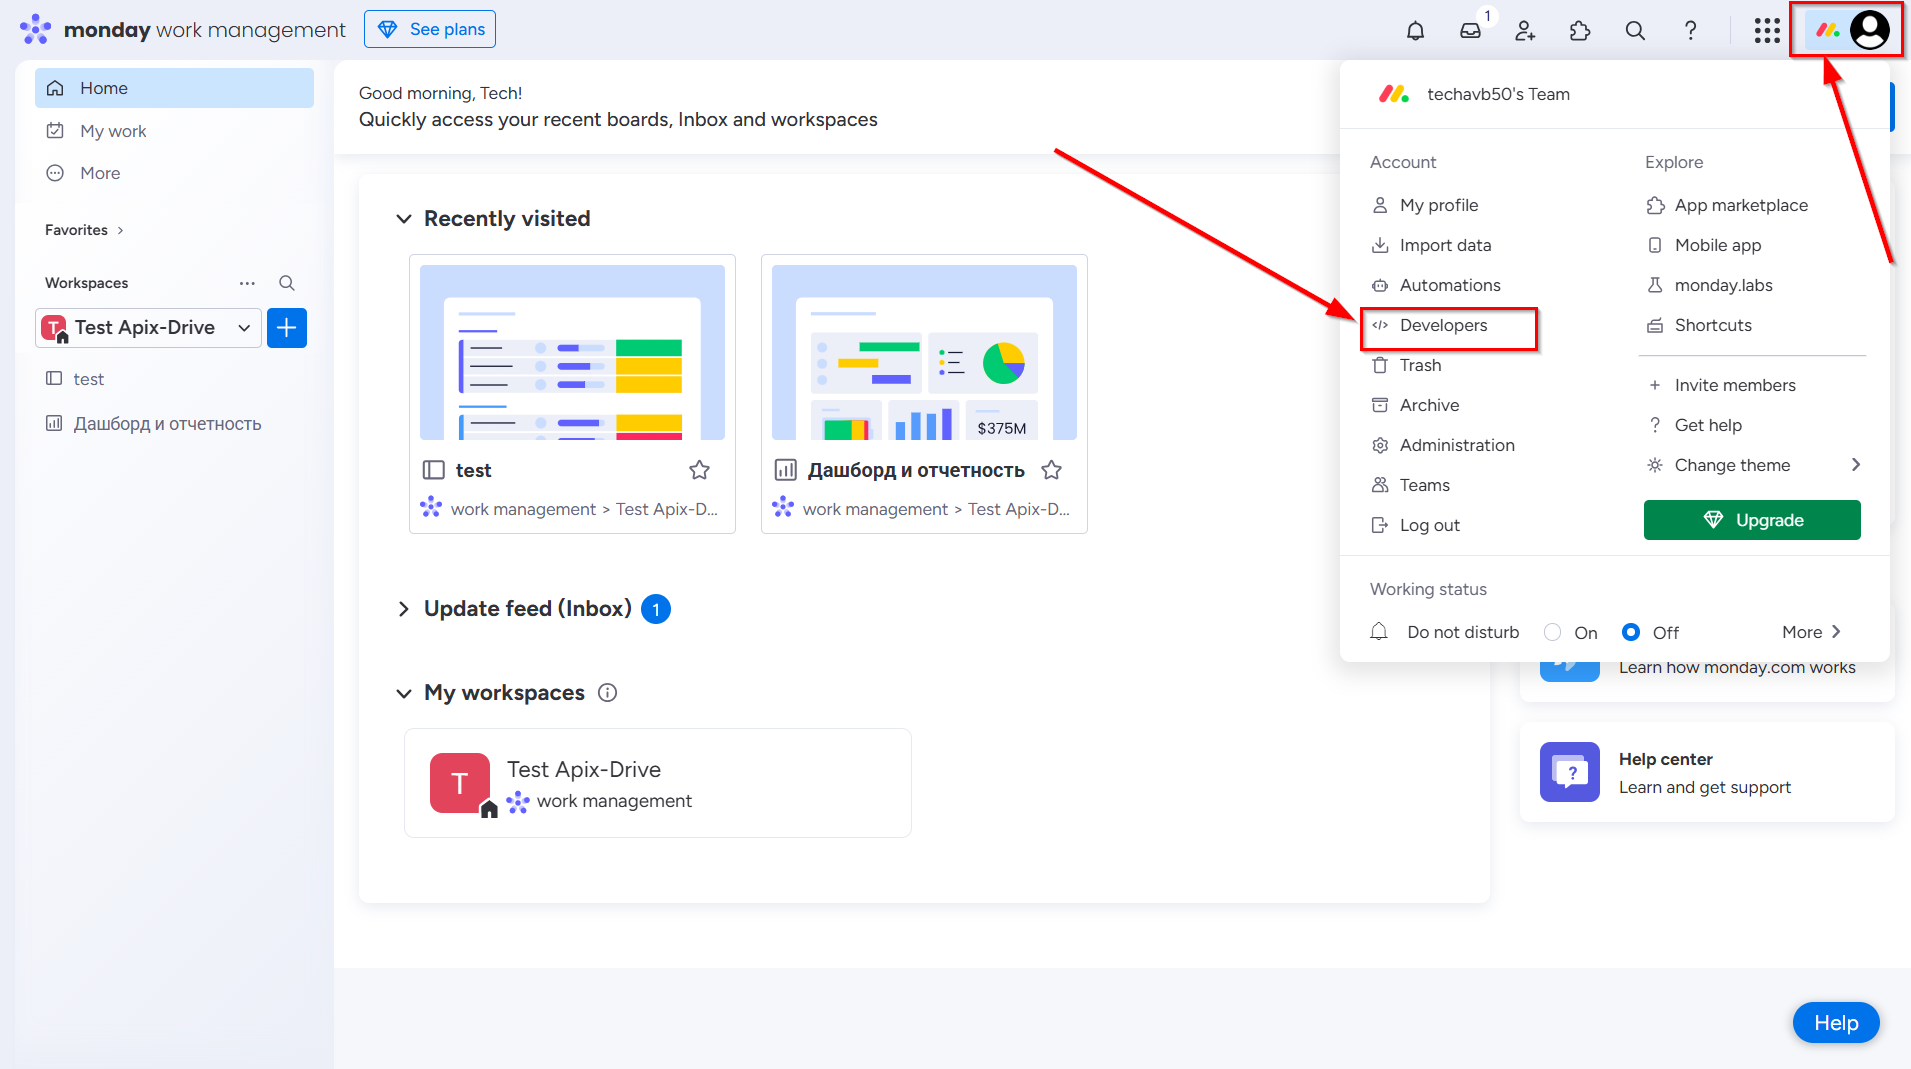Click the Help center chat icon

tap(1569, 772)
